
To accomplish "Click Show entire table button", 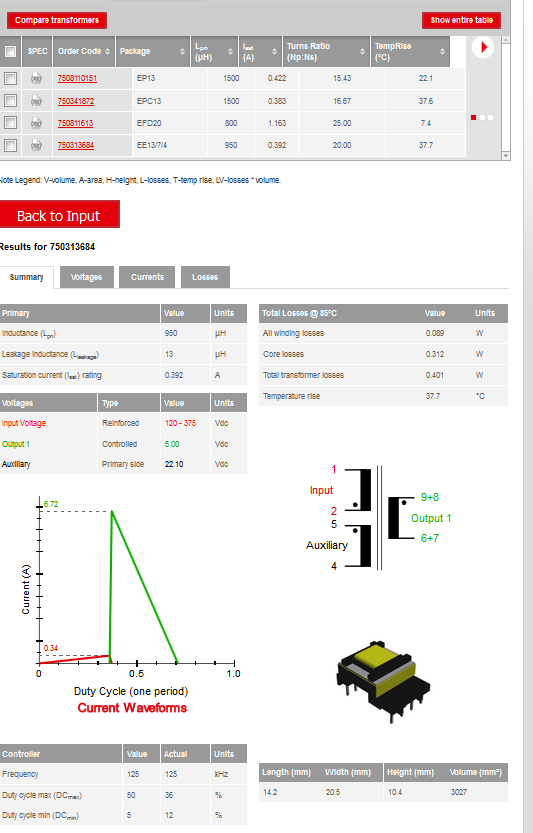I will click(x=461, y=20).
